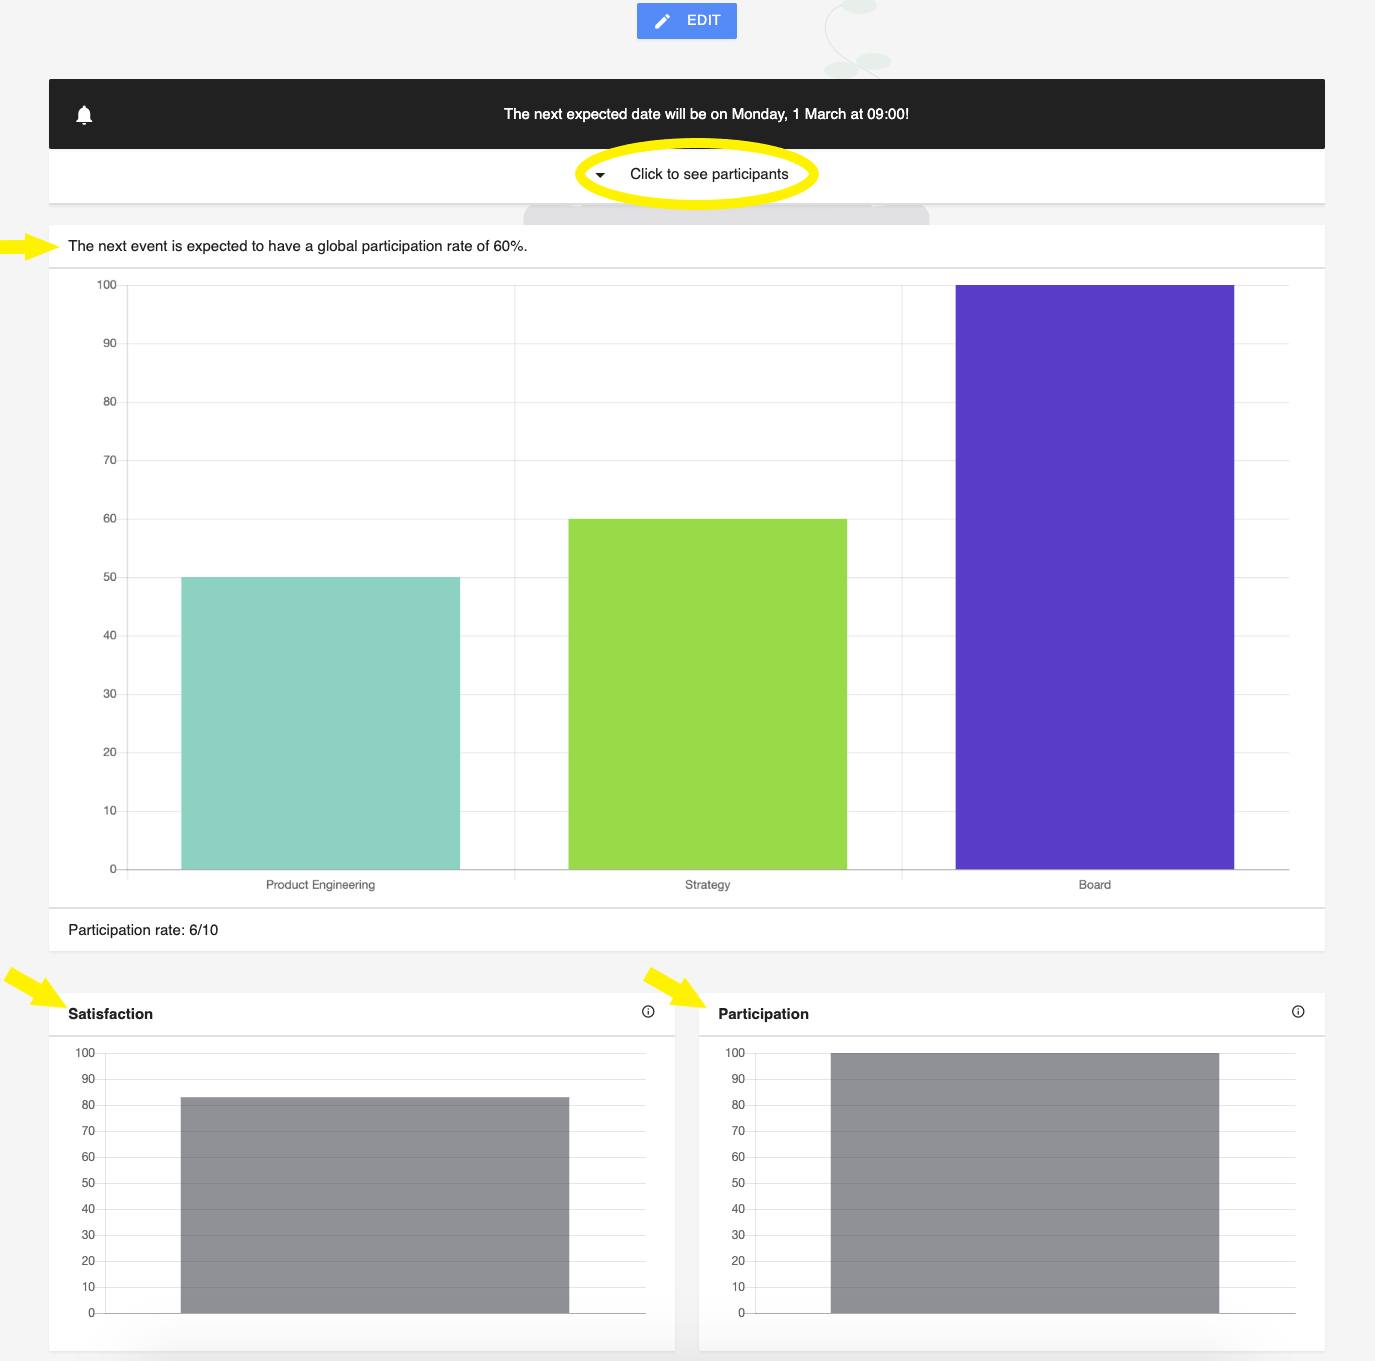Select the purple Board bar
The image size is (1375, 1361).
[1094, 577]
